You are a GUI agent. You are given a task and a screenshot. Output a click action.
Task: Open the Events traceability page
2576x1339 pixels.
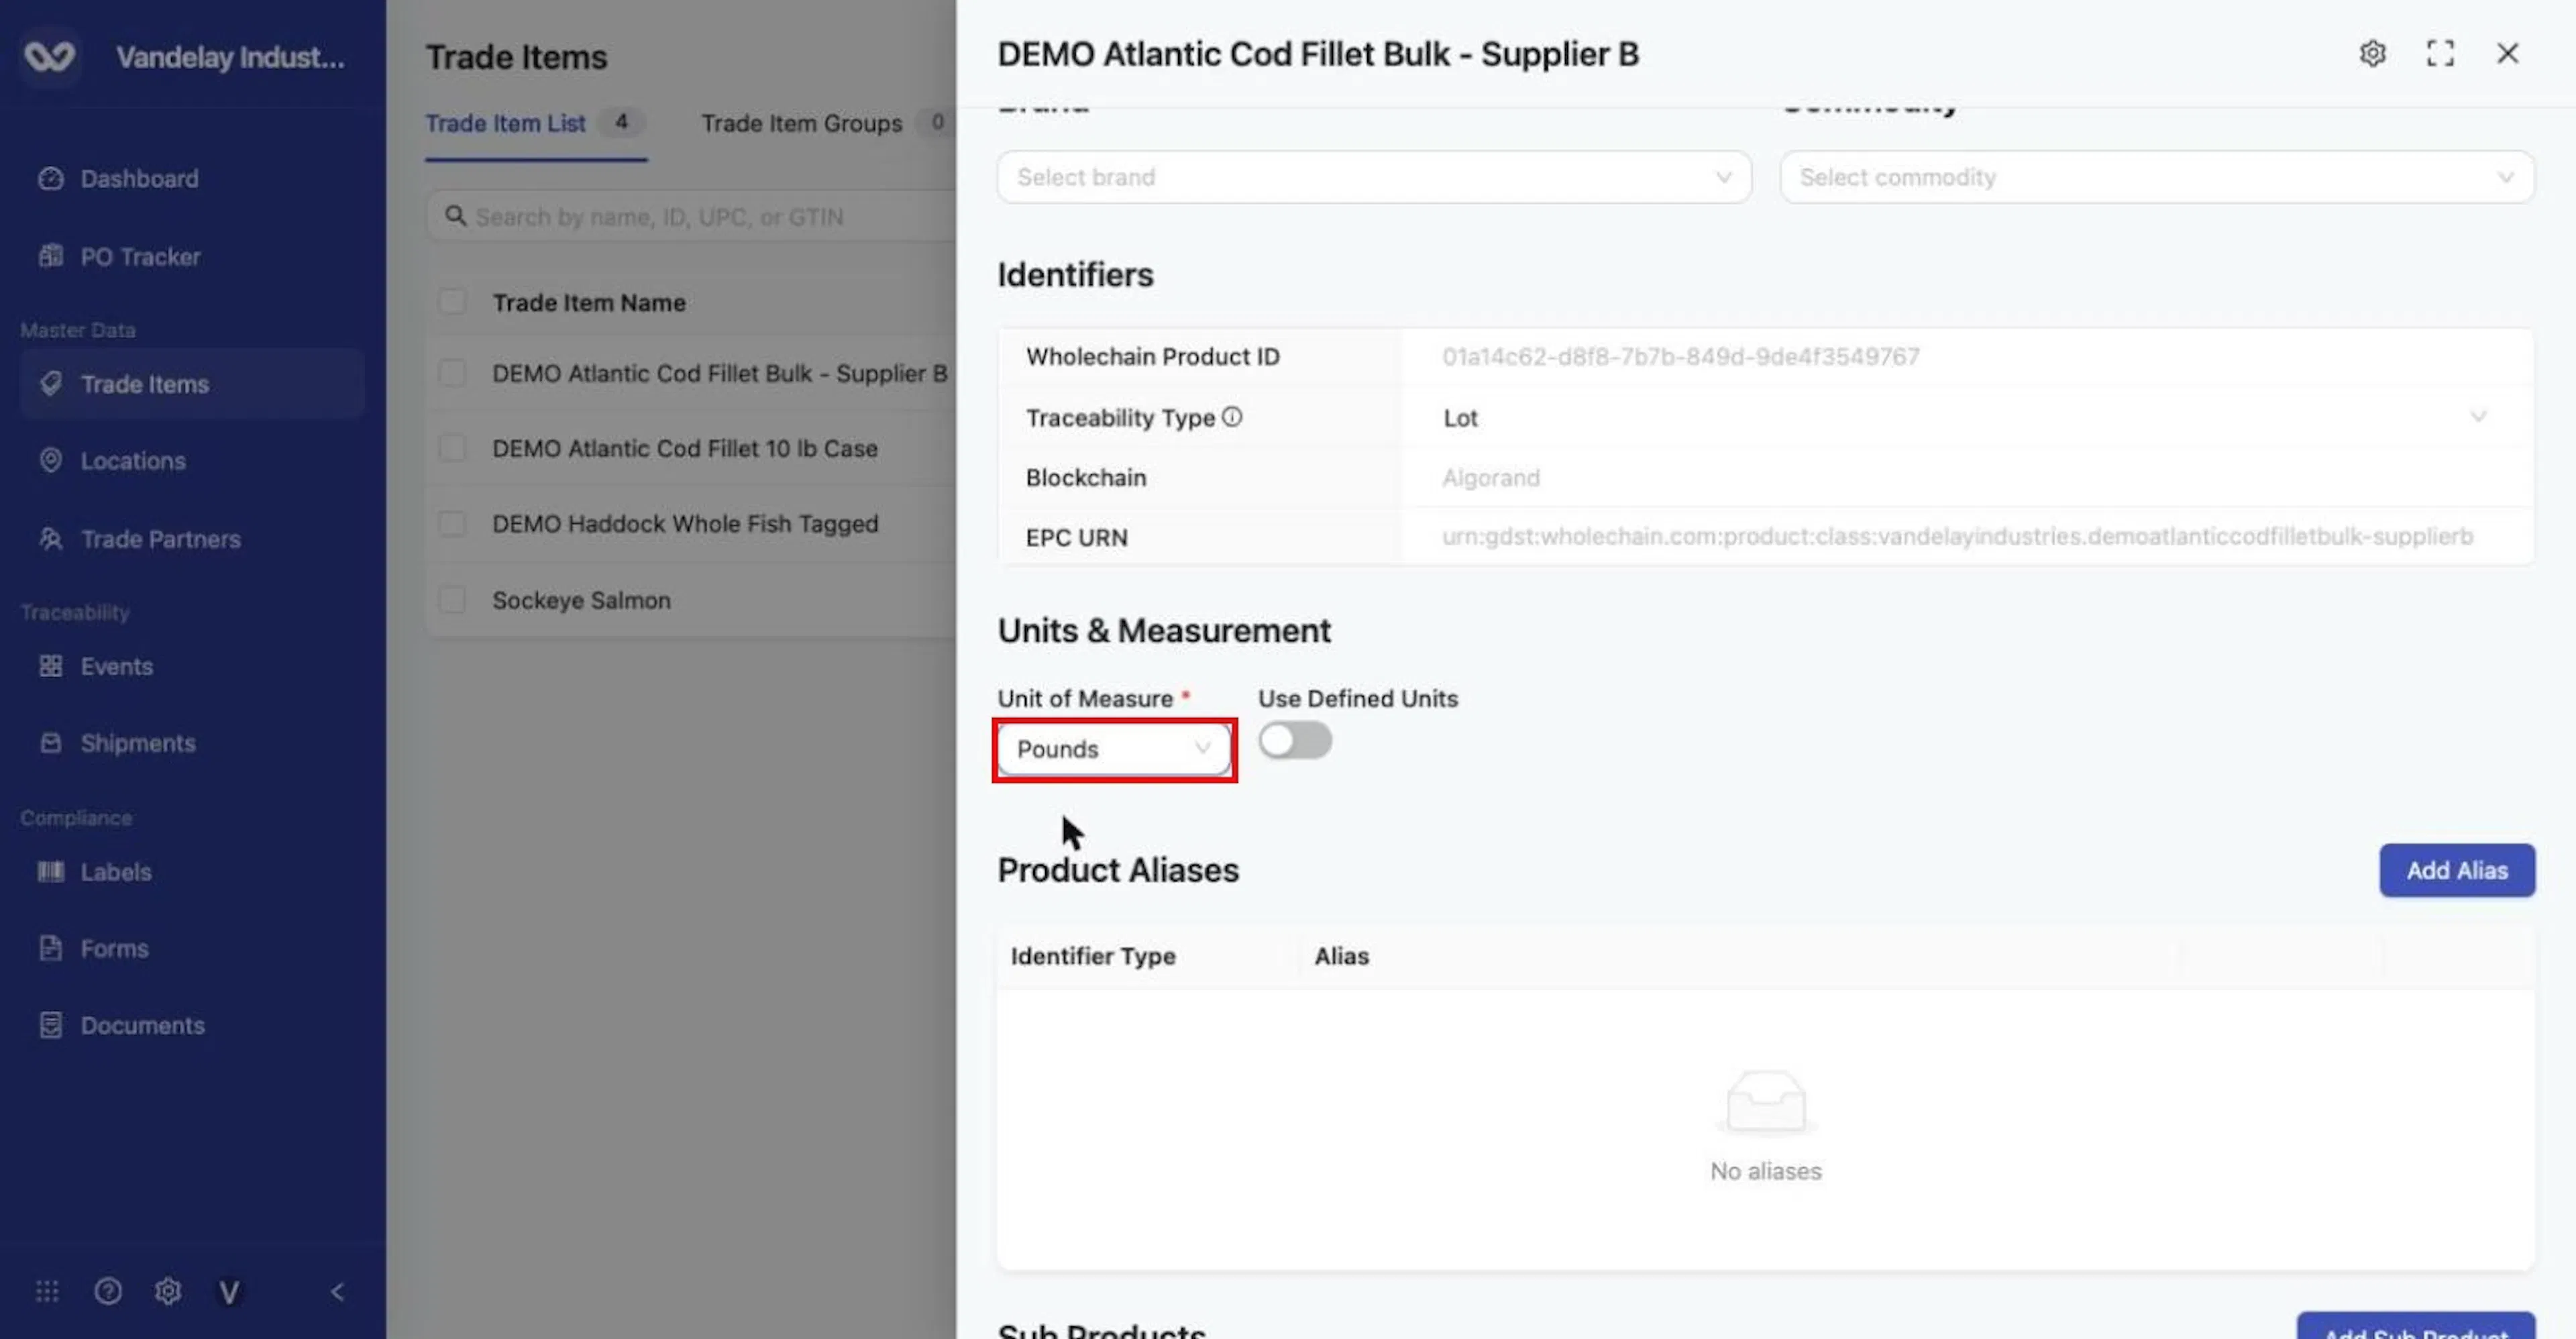click(116, 666)
